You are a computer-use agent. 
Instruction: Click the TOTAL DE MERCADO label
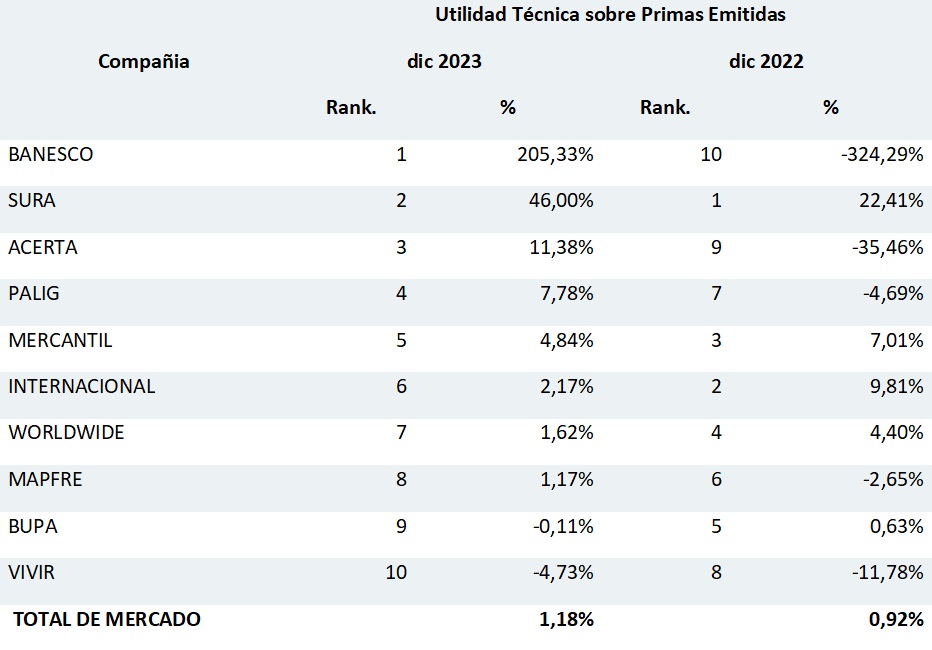107,620
